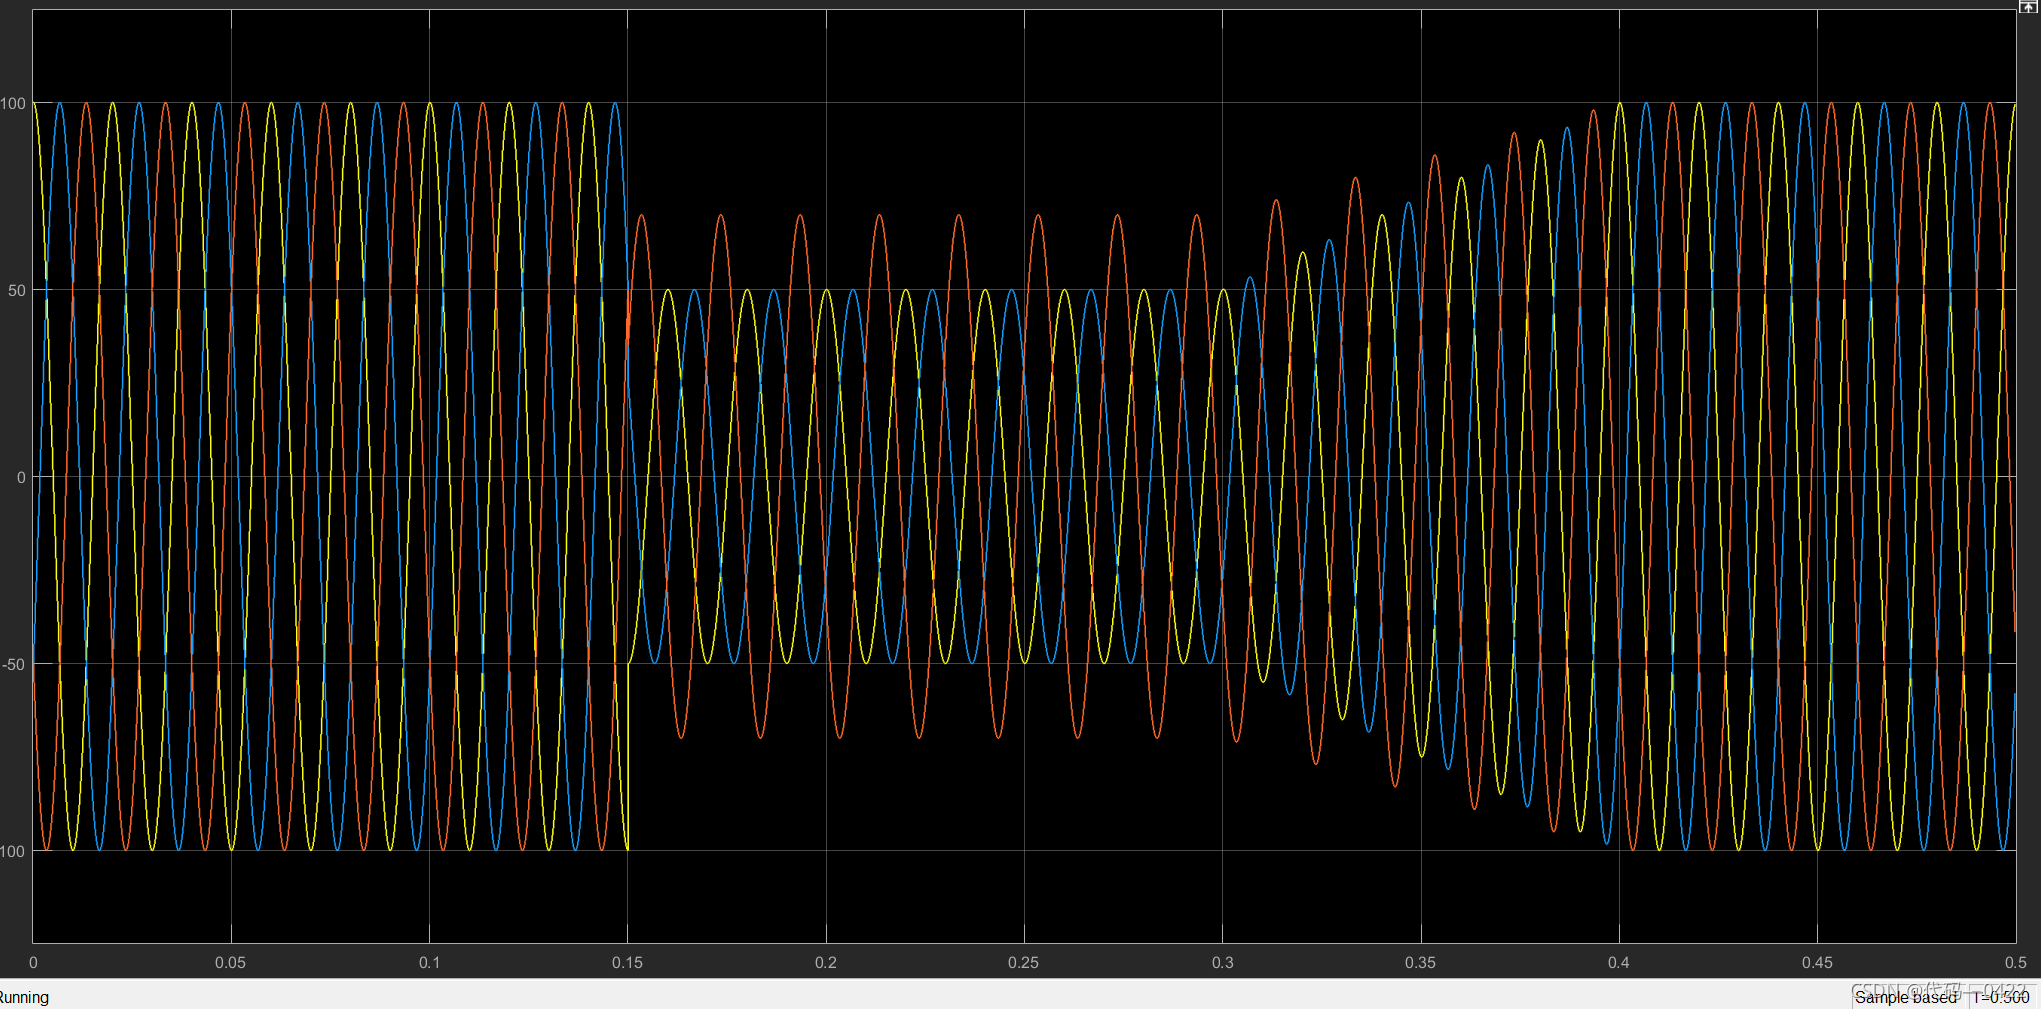Viewport: 2041px width, 1009px height.
Task: Click the 0.5 x-axis end tick label
Action: pyautogui.click(x=2015, y=962)
